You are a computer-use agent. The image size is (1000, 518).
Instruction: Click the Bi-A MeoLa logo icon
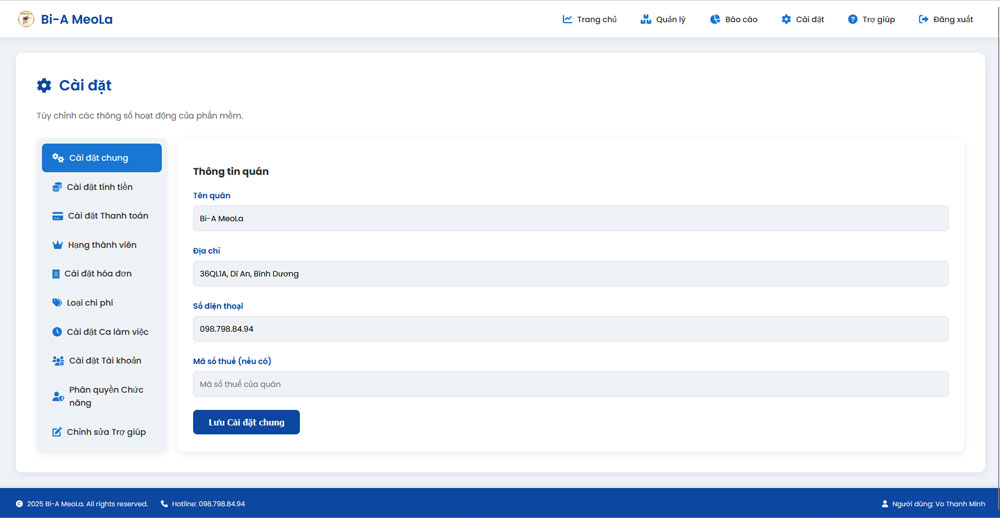[x=26, y=19]
